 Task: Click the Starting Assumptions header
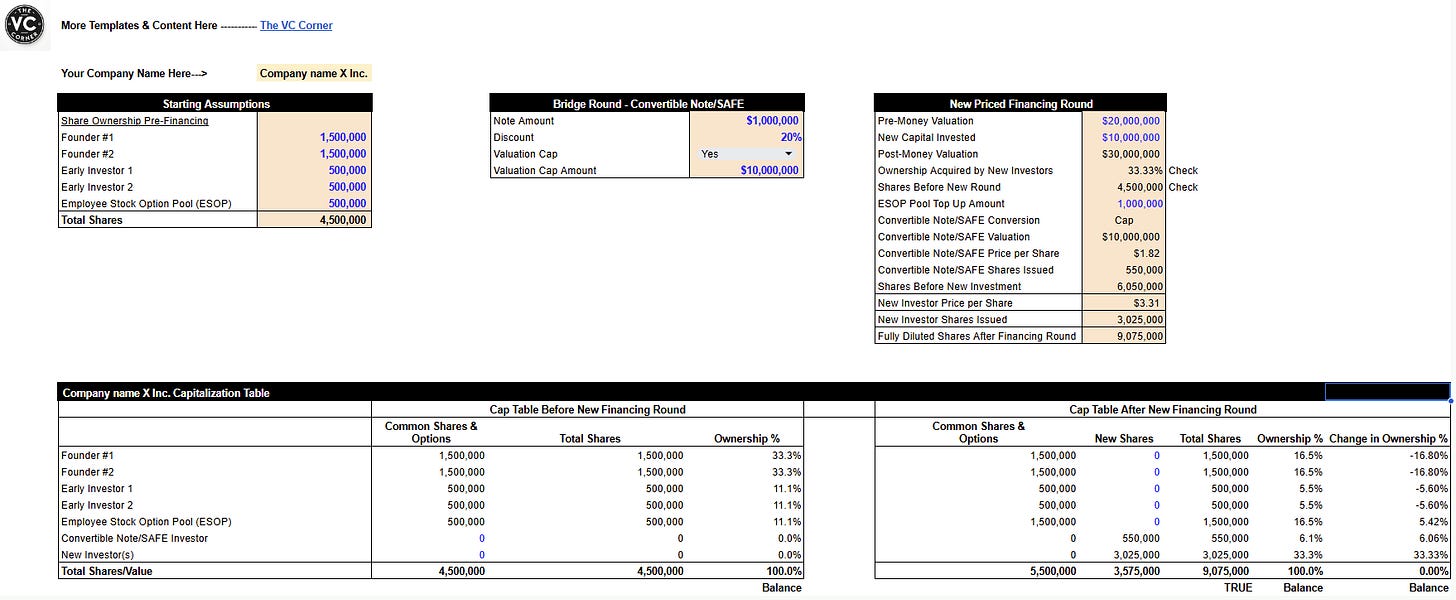point(215,104)
